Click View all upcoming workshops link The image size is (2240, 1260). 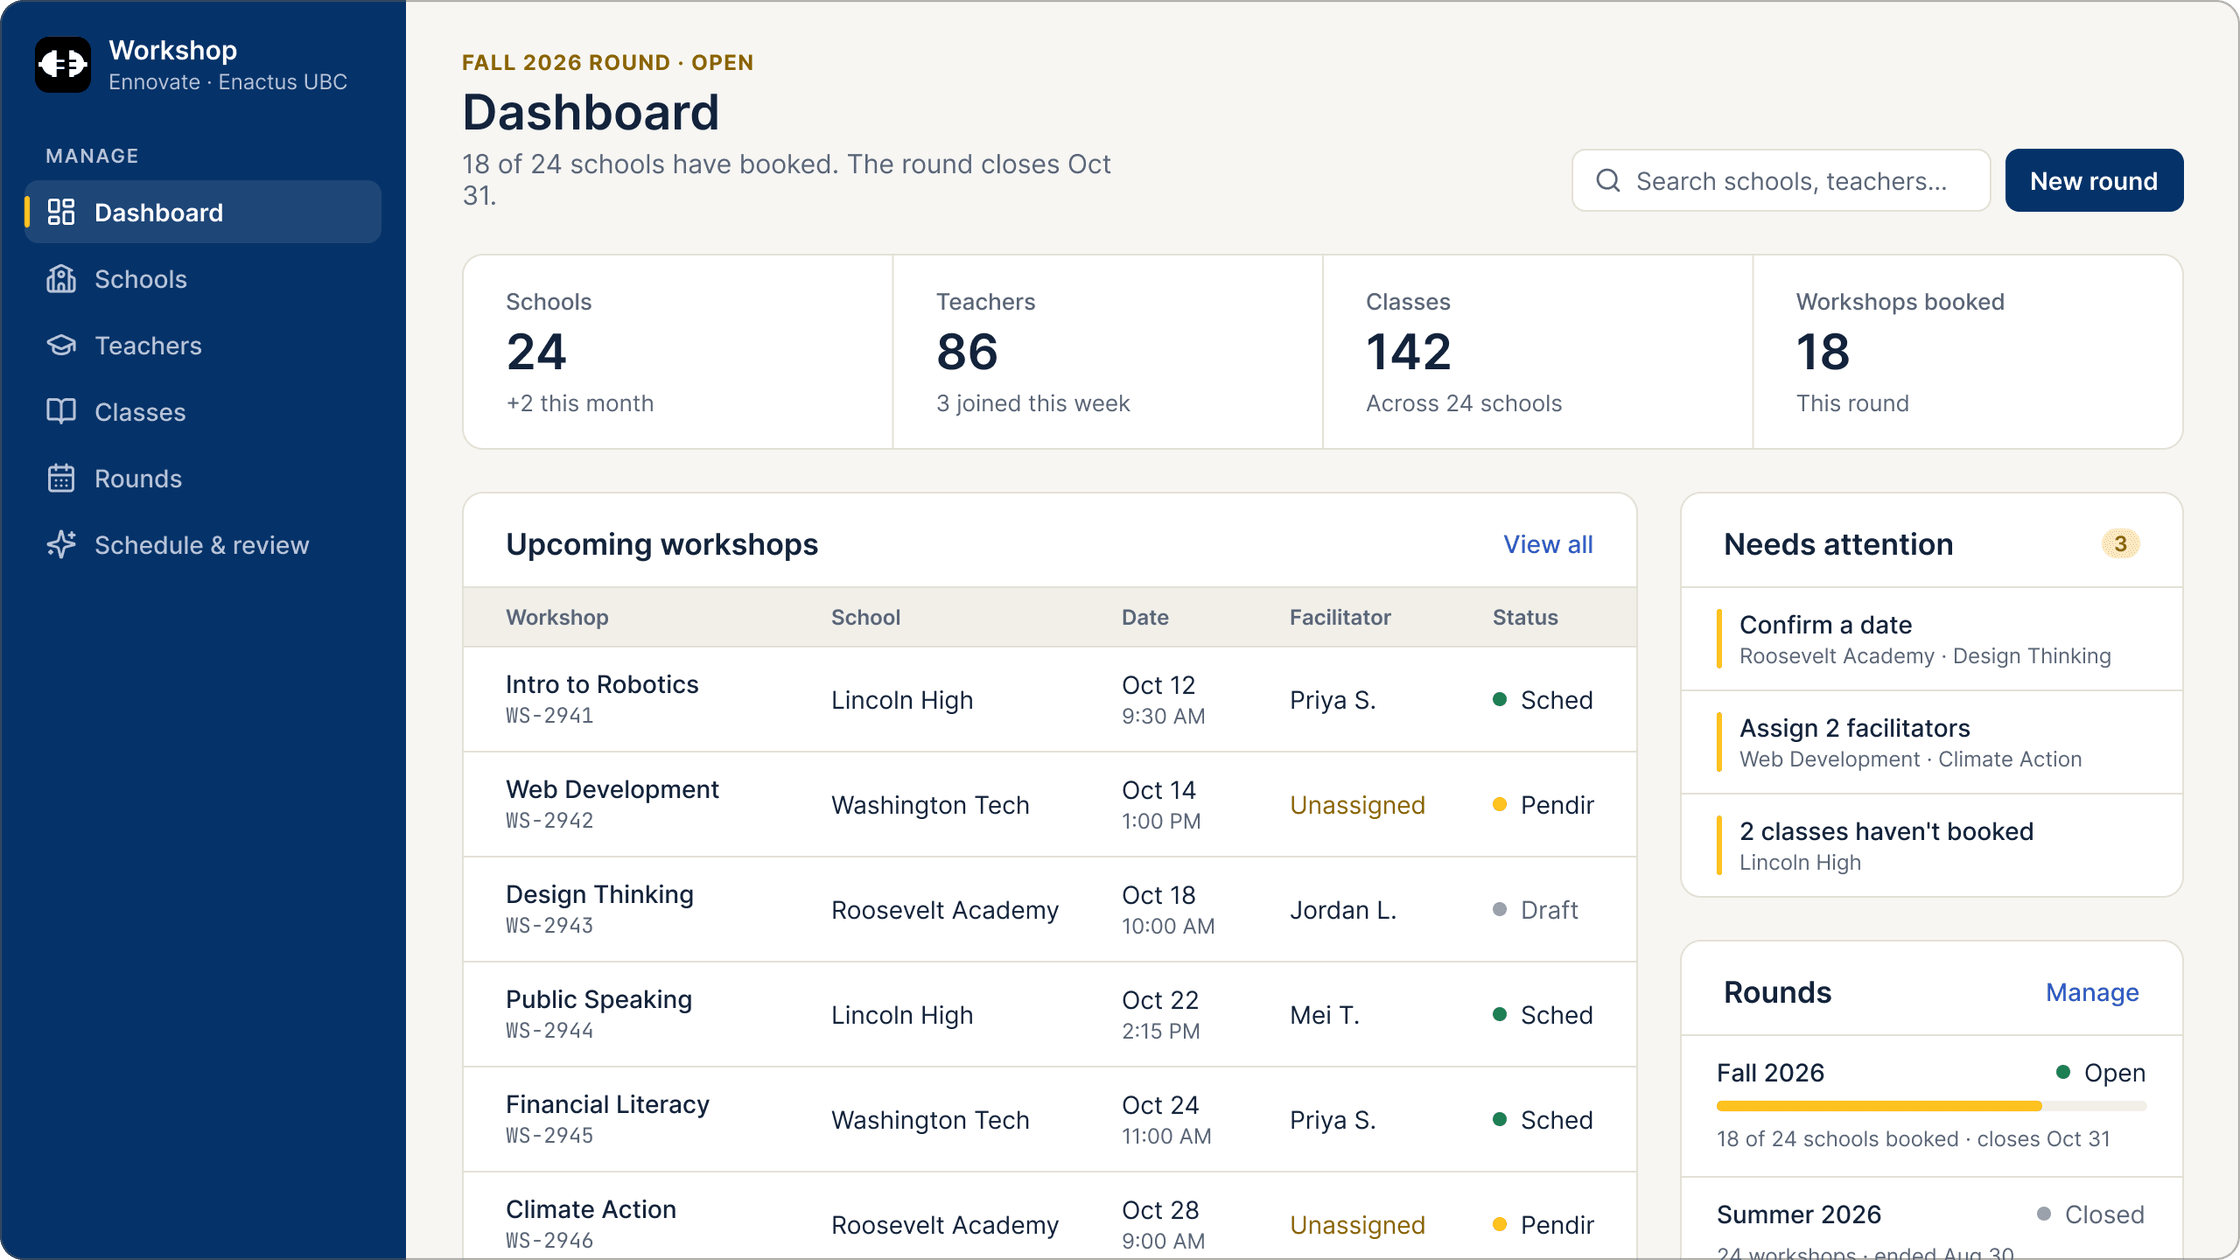(x=1548, y=544)
